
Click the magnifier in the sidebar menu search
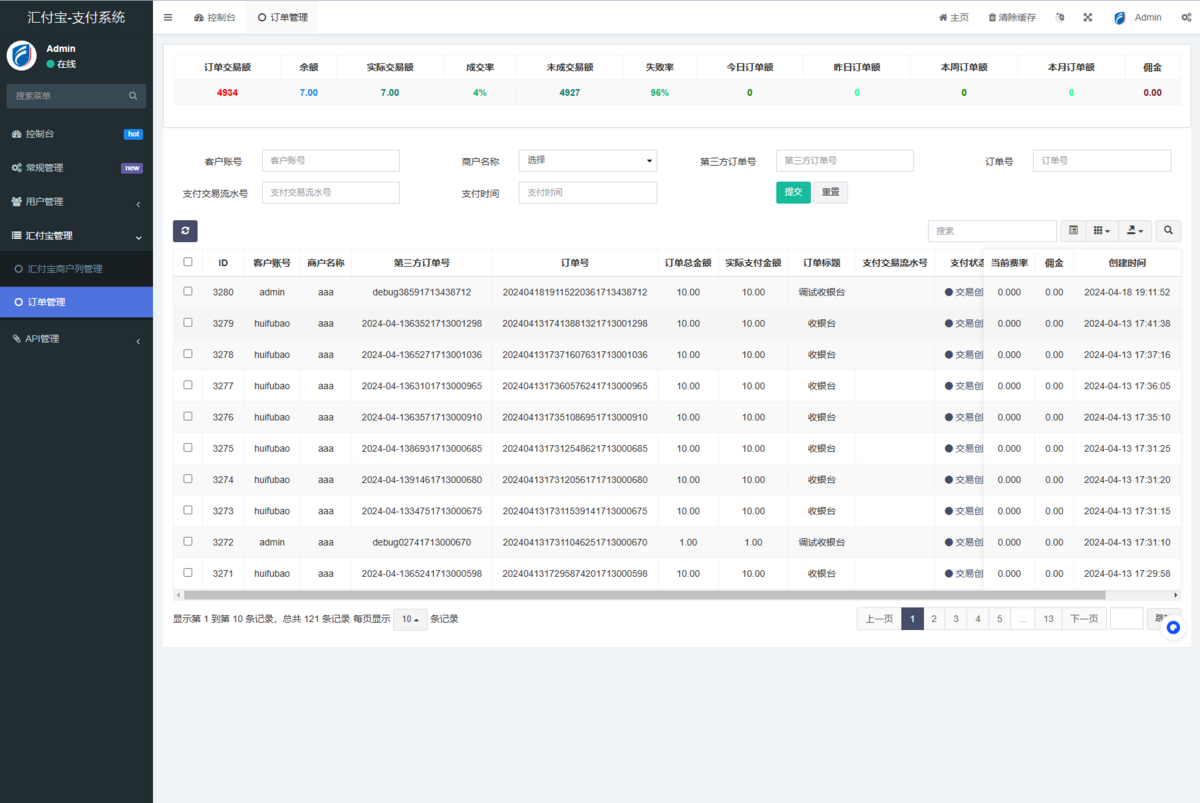(133, 96)
